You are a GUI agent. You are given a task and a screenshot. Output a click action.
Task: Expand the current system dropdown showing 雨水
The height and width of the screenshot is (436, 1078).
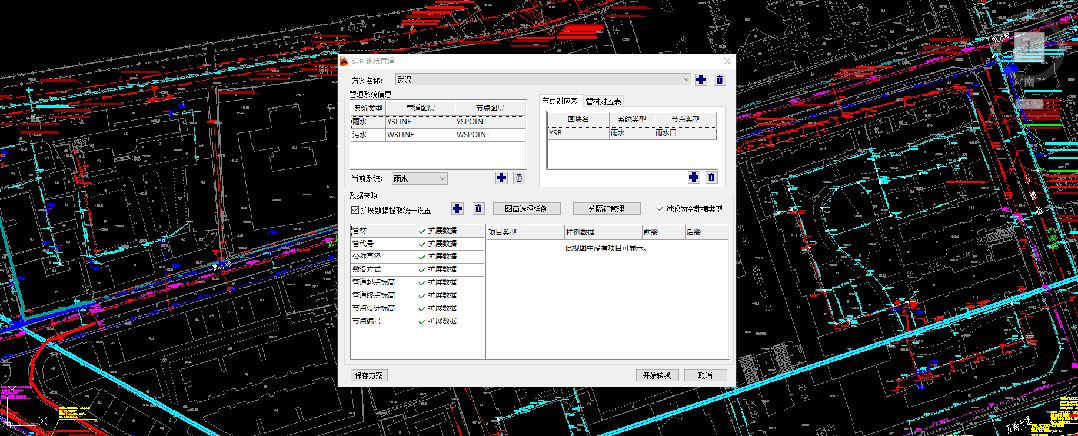[418, 178]
